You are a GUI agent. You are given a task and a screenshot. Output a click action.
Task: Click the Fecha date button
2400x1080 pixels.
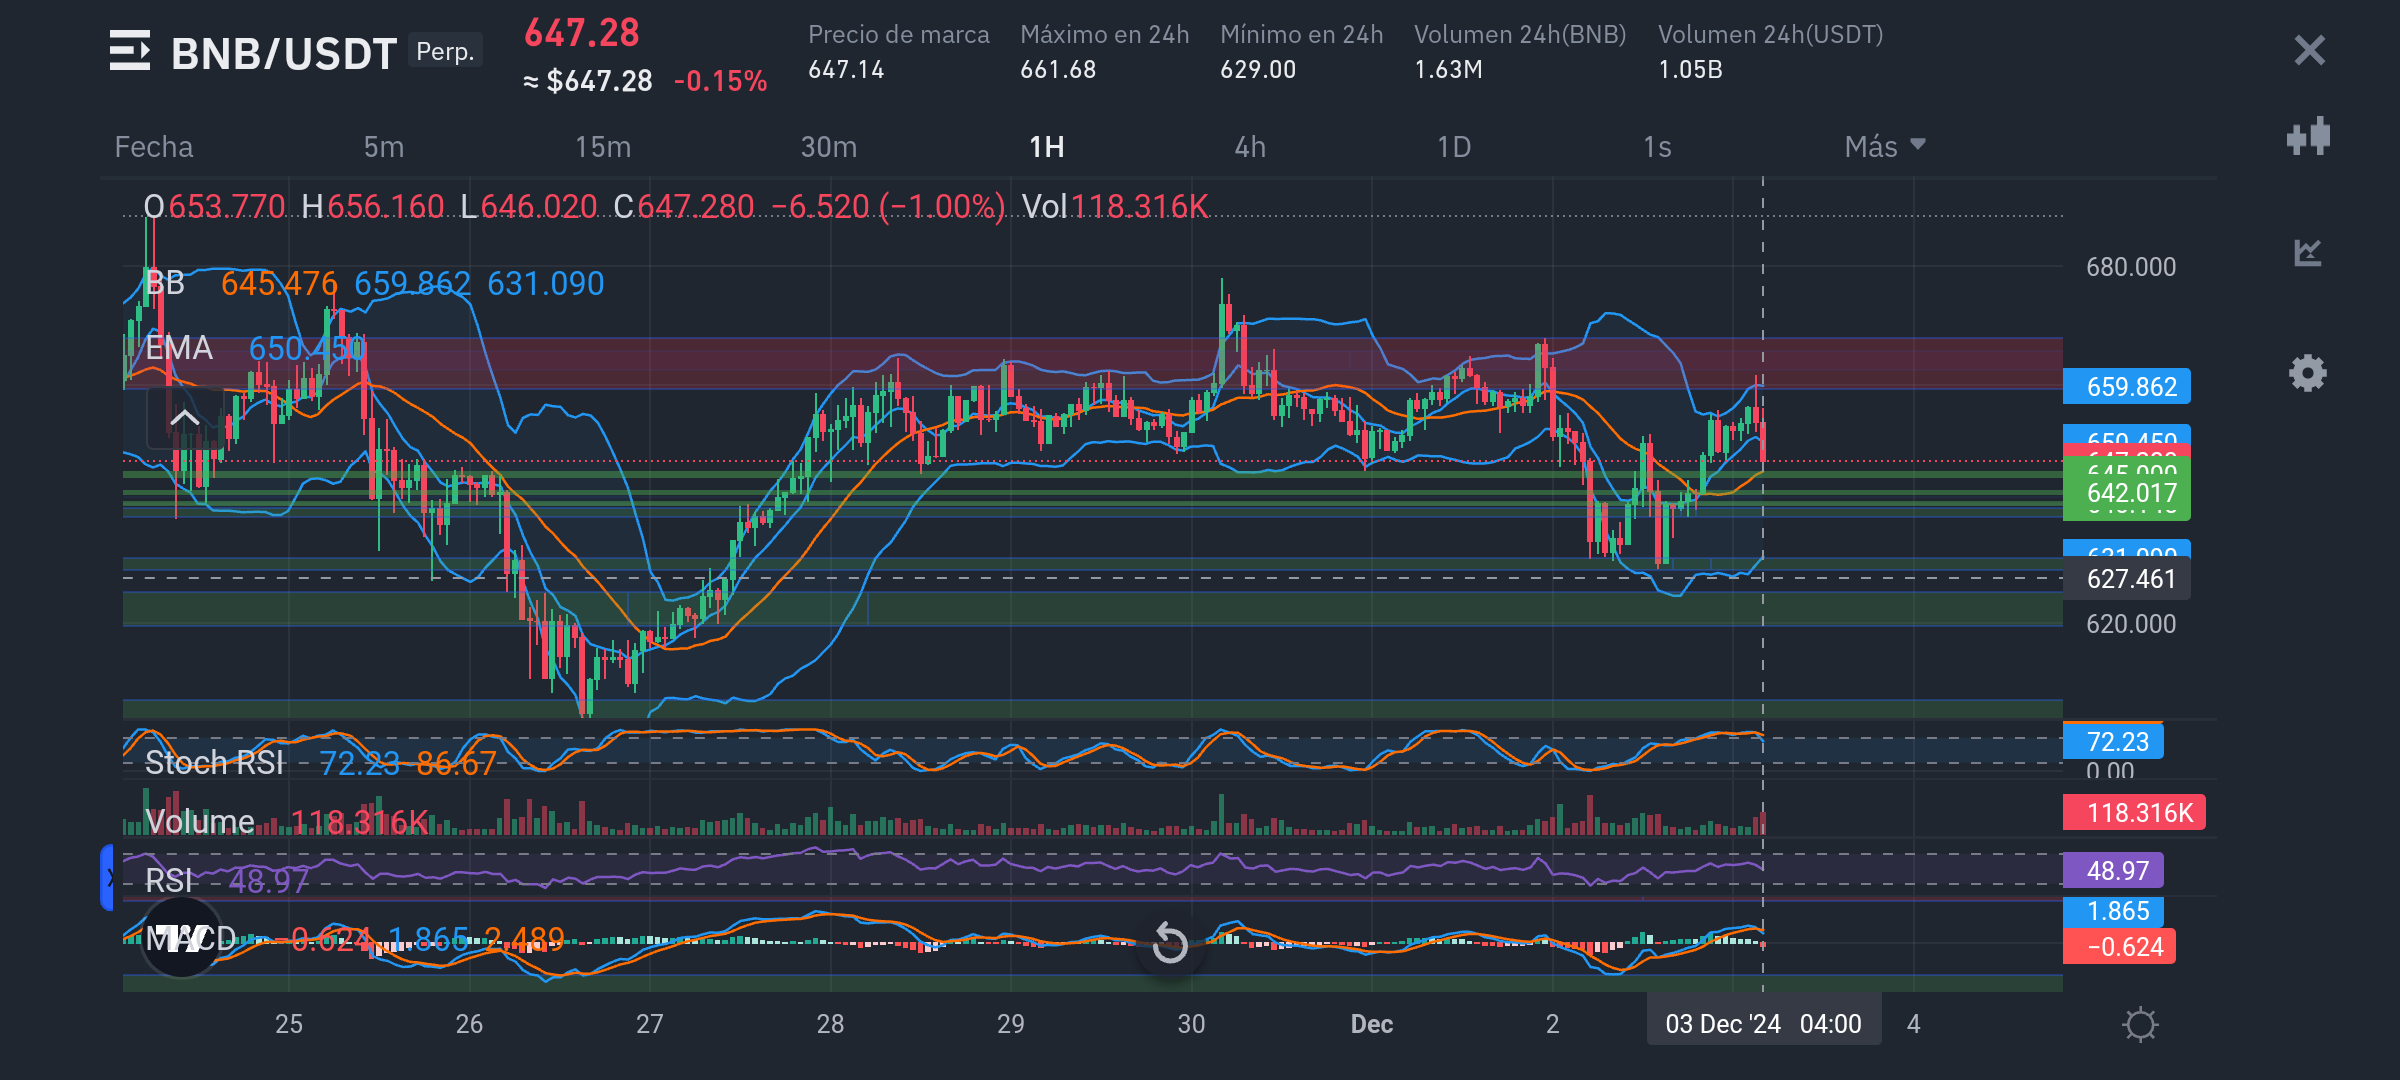(x=153, y=147)
